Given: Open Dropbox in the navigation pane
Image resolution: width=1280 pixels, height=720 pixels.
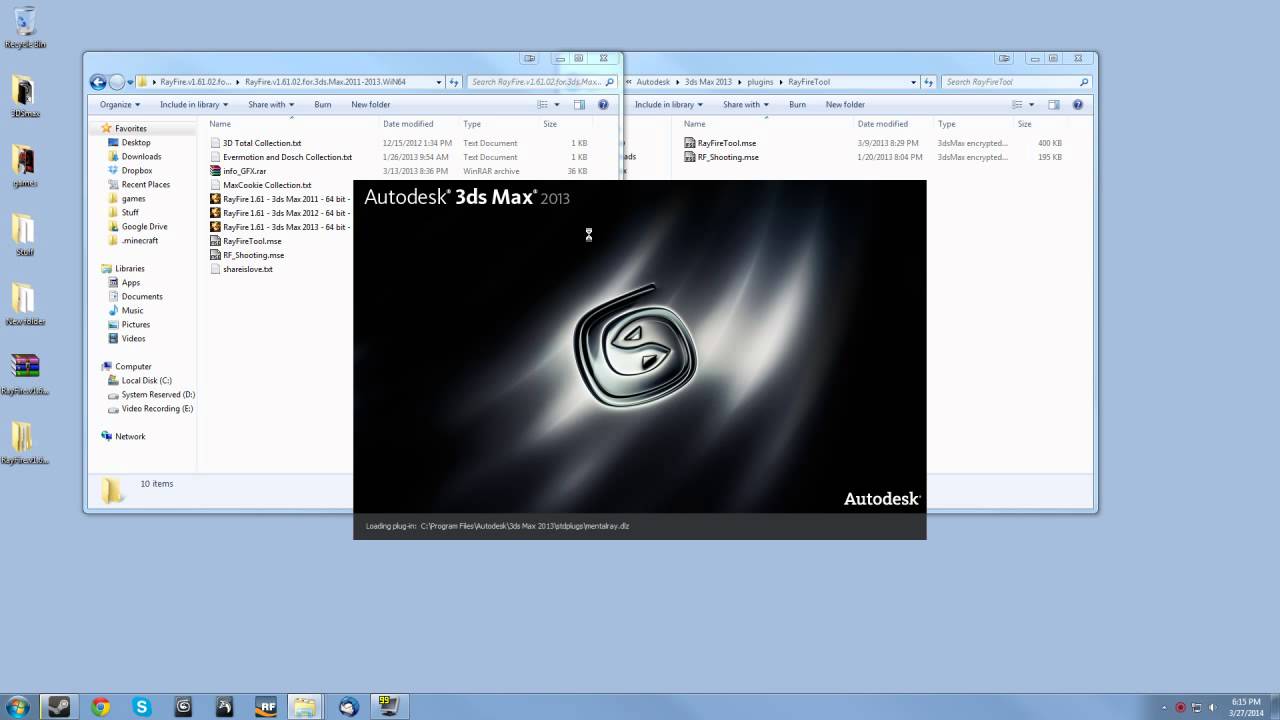Looking at the screenshot, I should [137, 171].
